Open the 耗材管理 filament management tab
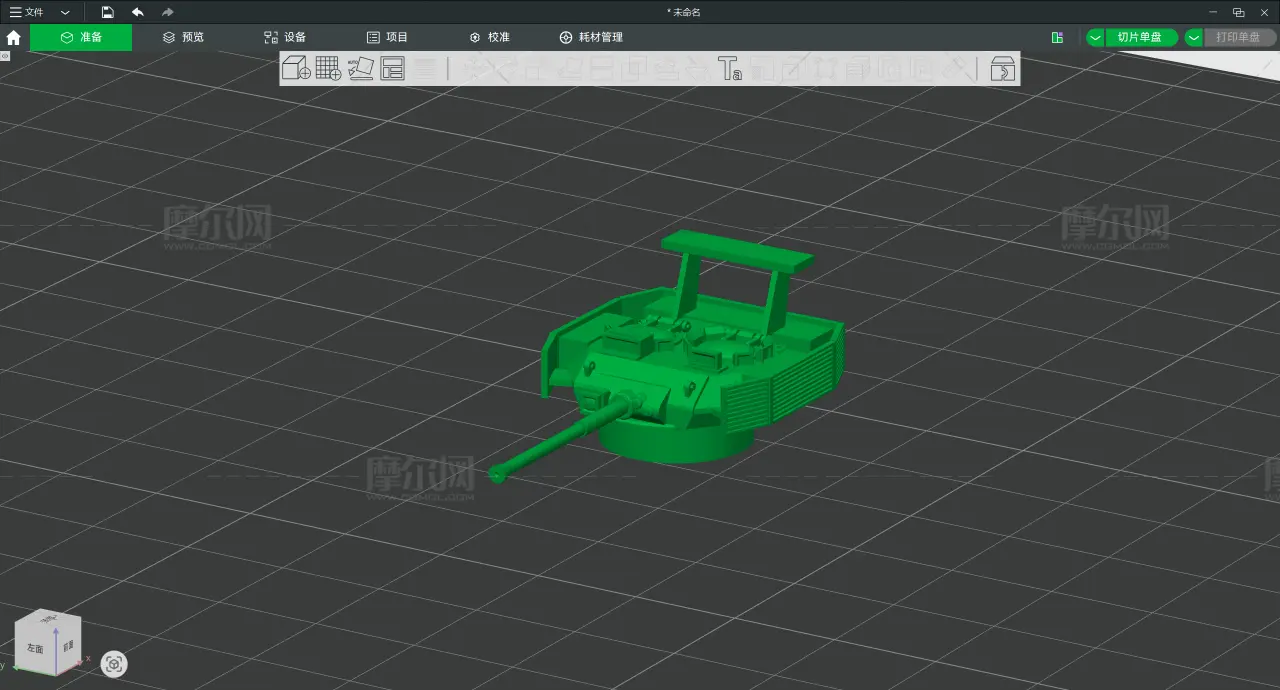Image resolution: width=1280 pixels, height=690 pixels. click(591, 37)
